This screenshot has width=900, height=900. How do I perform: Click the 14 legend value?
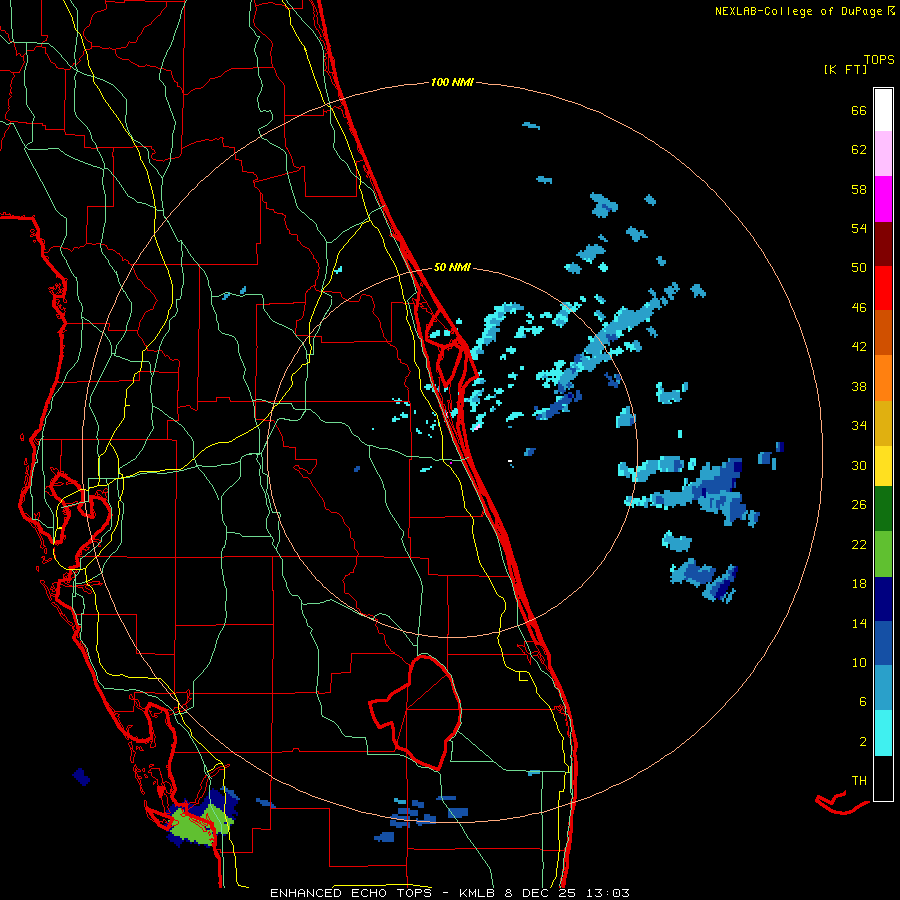(x=859, y=623)
